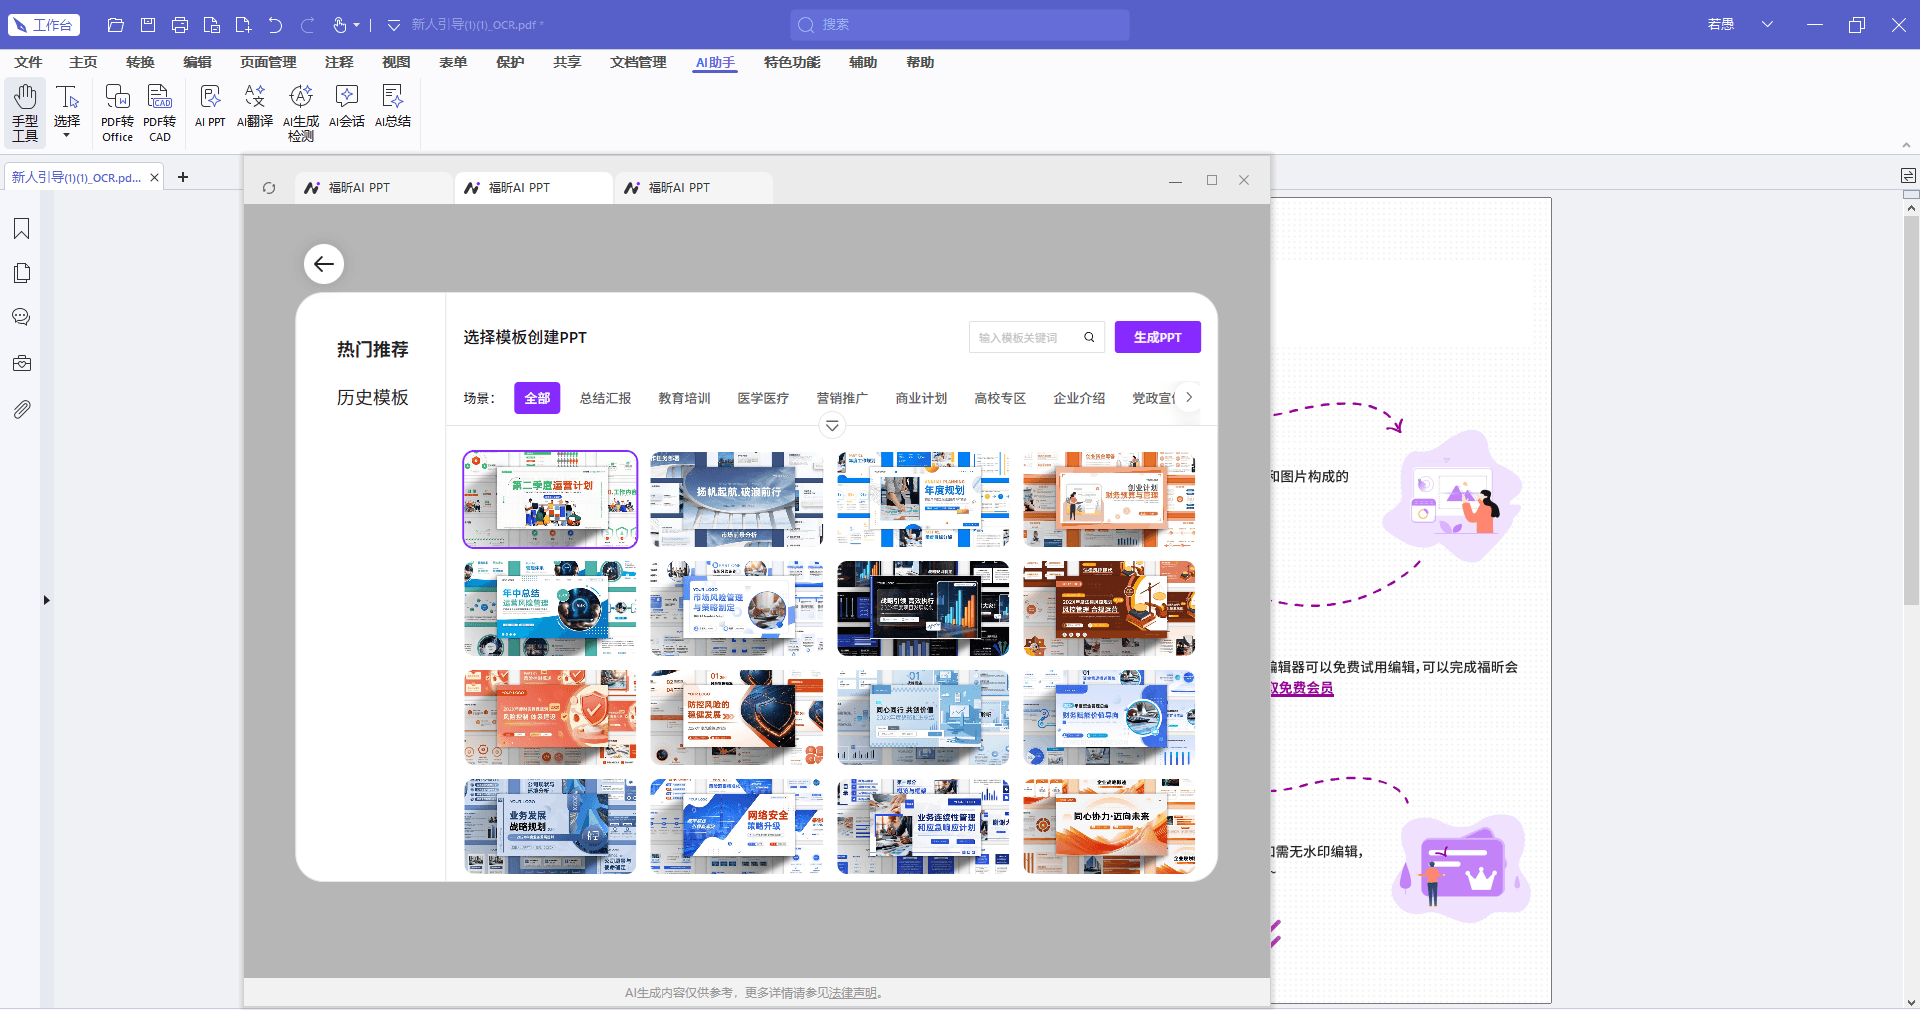This screenshot has height=1010, width=1920.
Task: Choose the 年度规划 template thumbnail
Action: (x=923, y=499)
